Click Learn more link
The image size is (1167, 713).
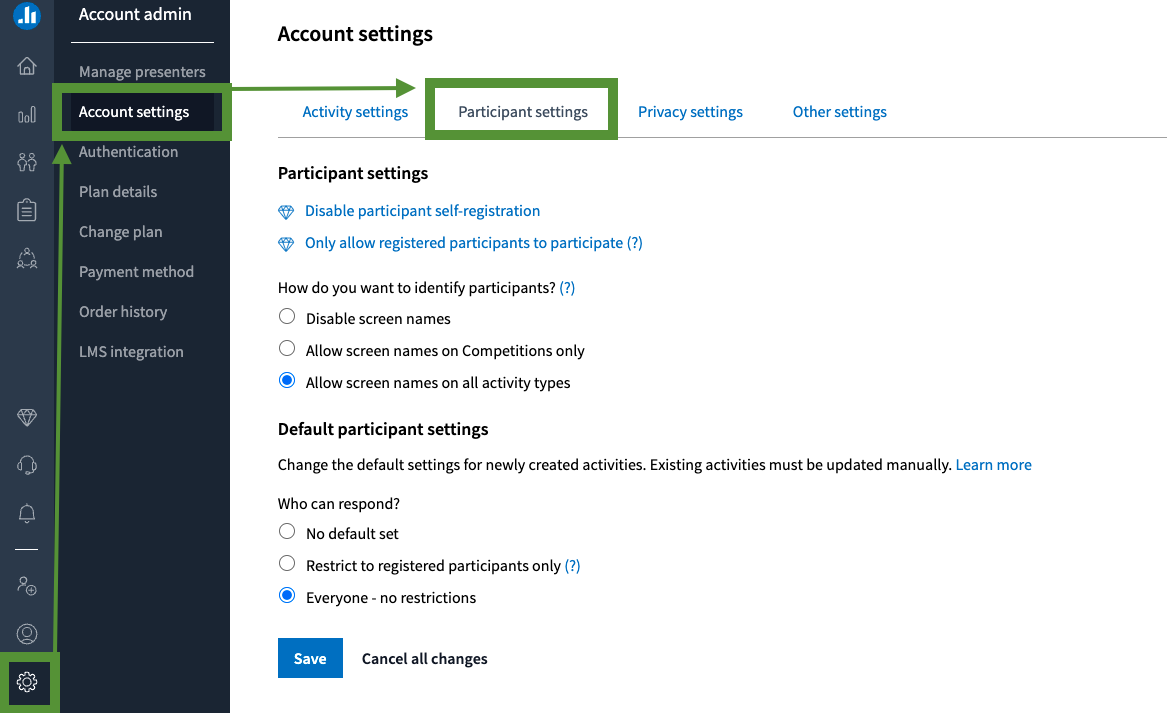point(994,465)
